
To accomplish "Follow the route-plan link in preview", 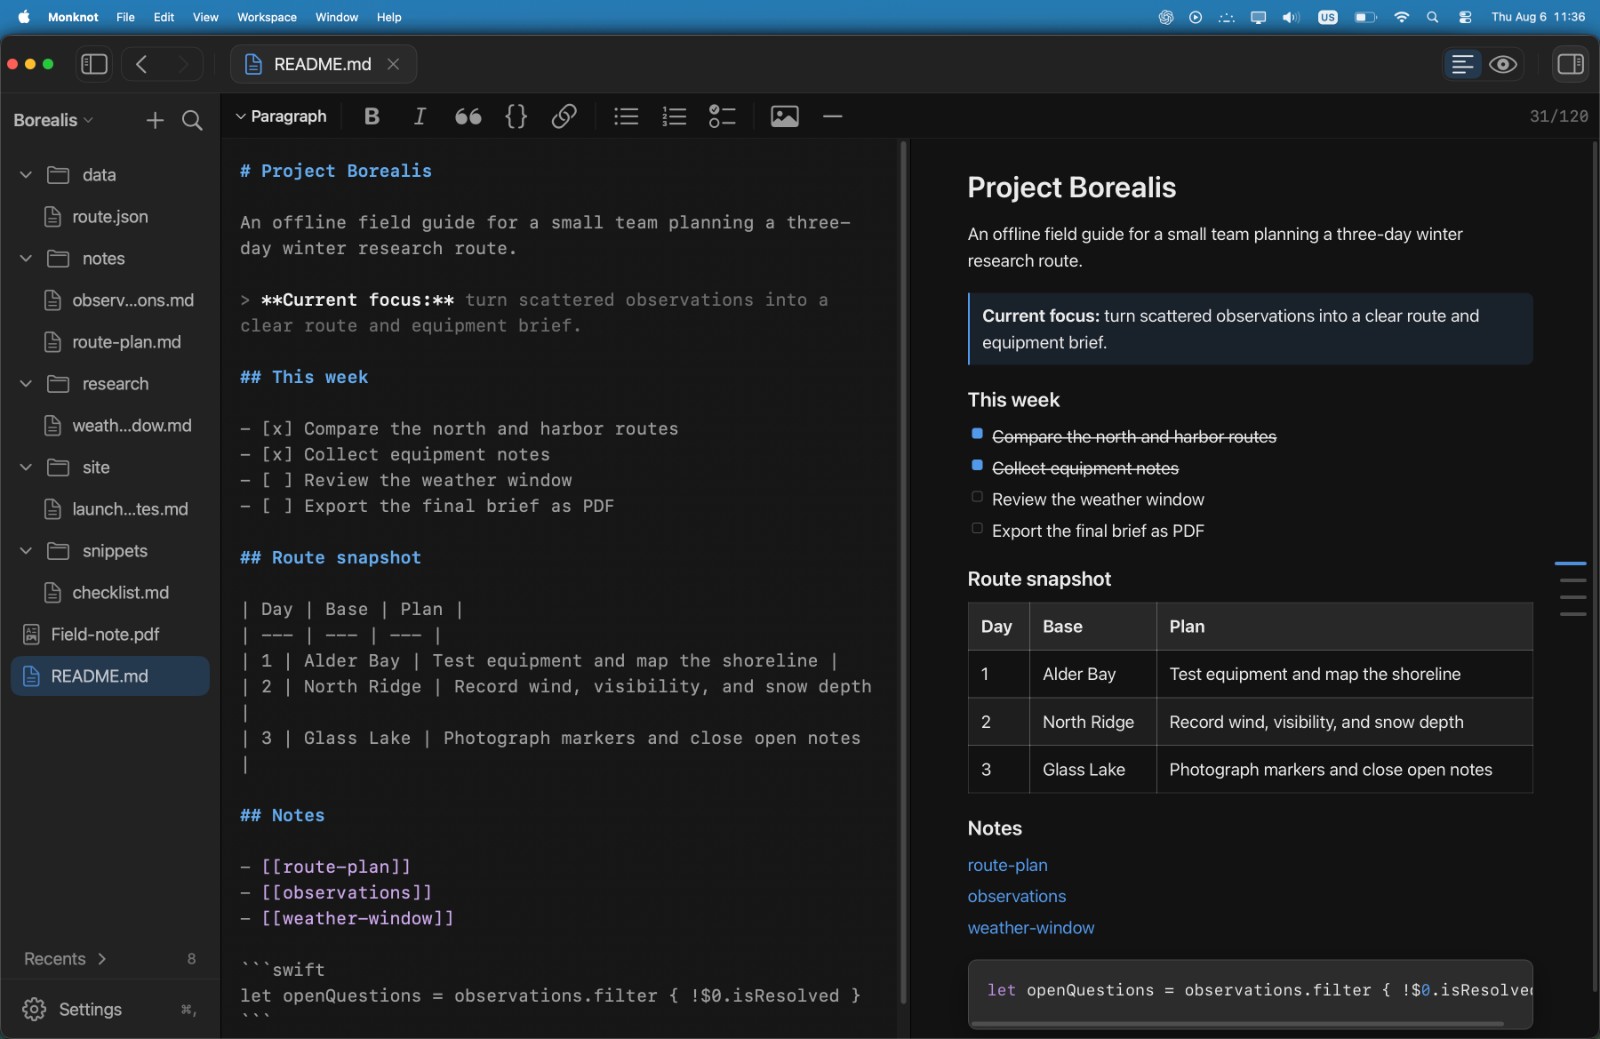I will coord(1007,865).
